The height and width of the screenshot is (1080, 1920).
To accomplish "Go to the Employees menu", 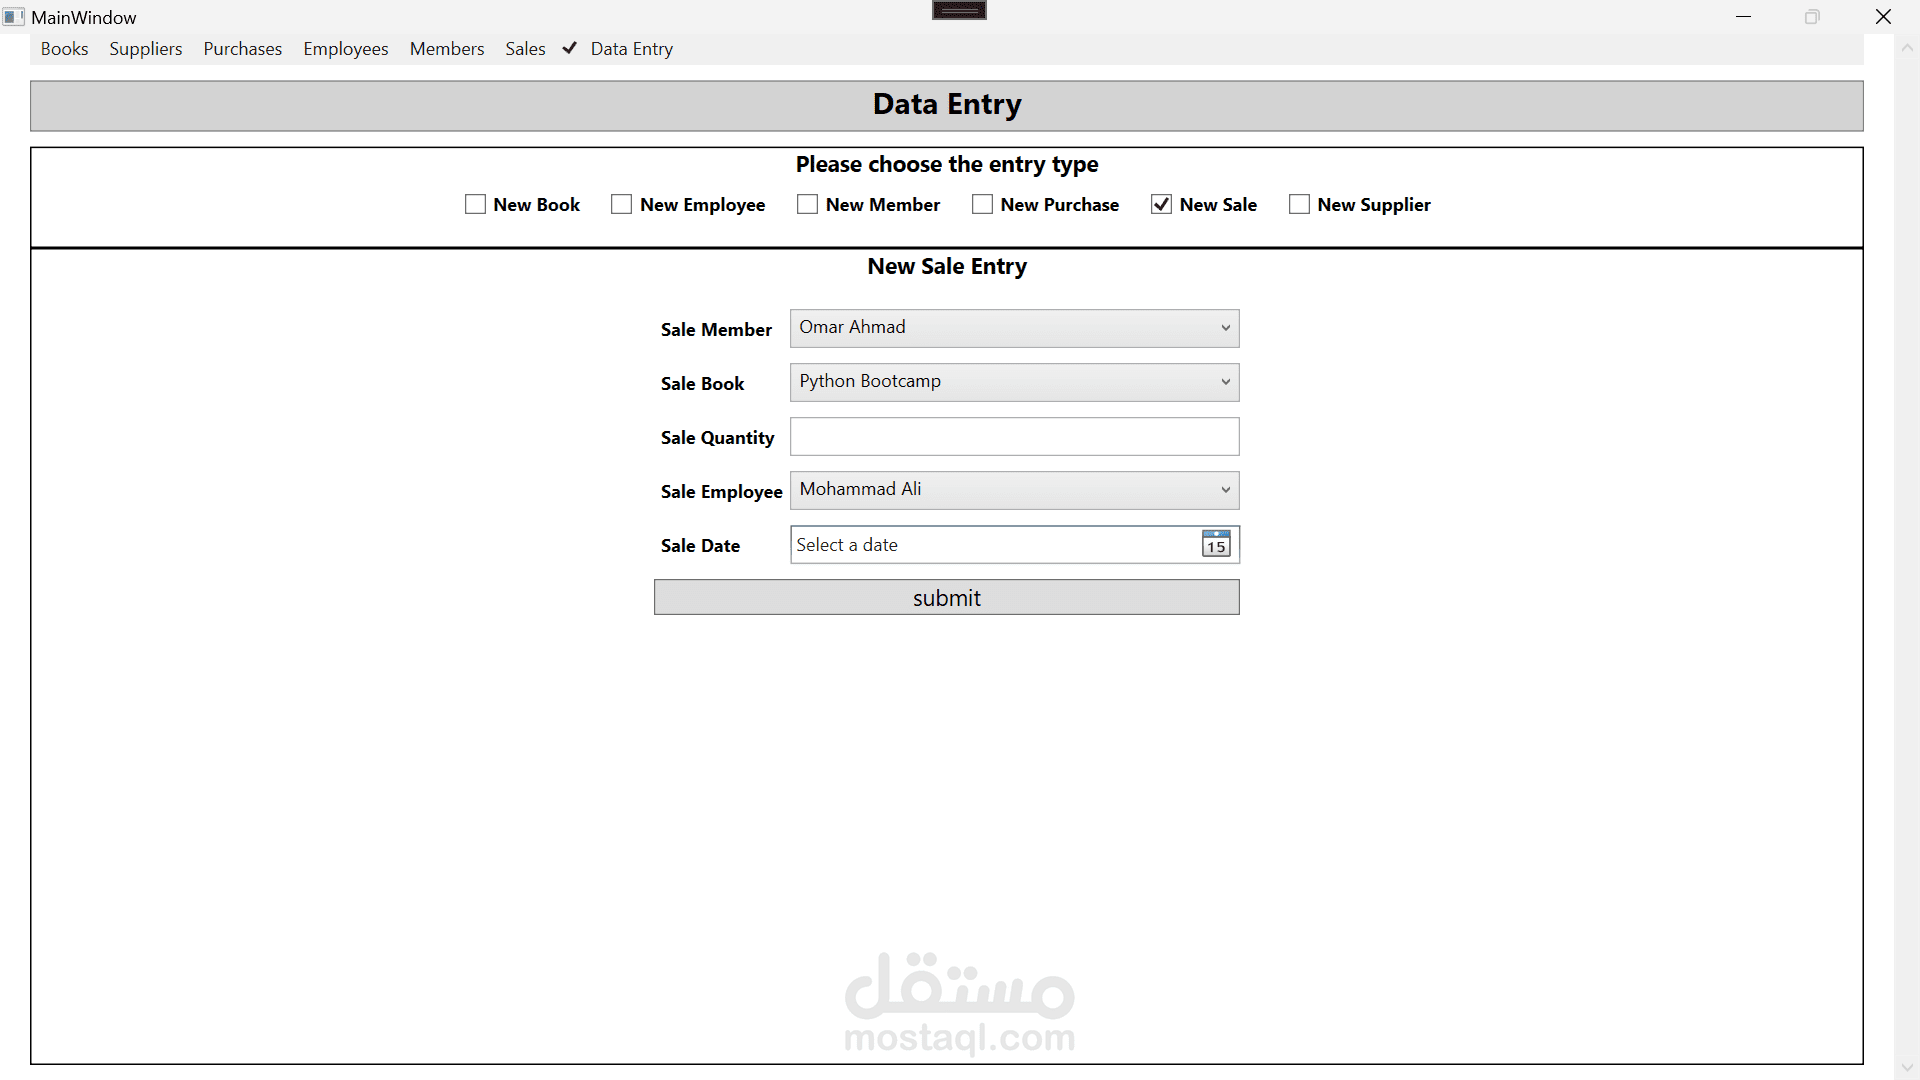I will point(346,49).
